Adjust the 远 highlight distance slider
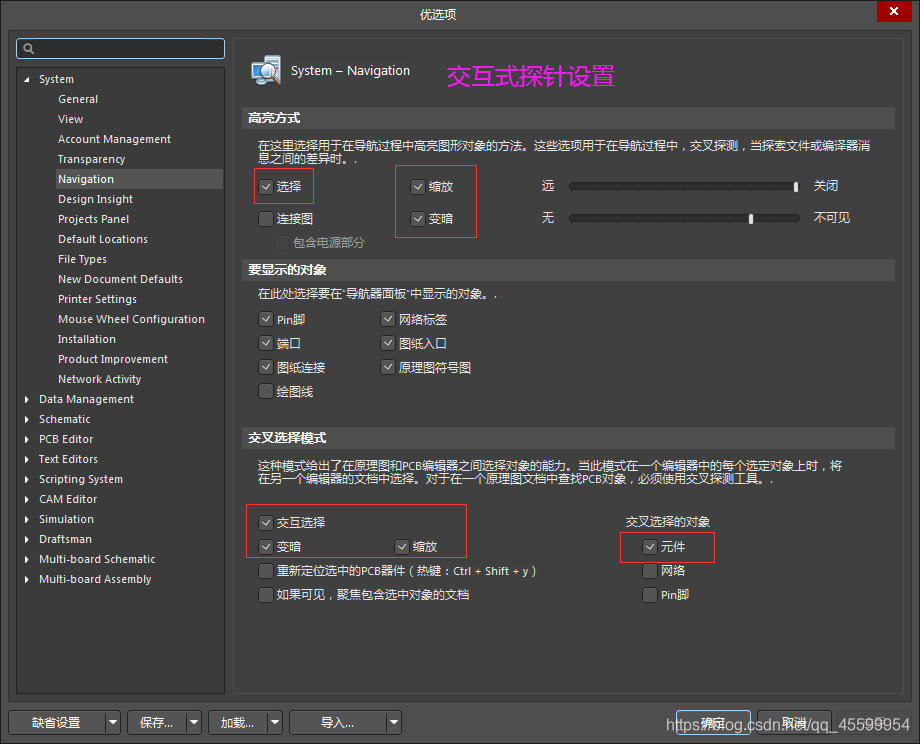 tap(795, 185)
